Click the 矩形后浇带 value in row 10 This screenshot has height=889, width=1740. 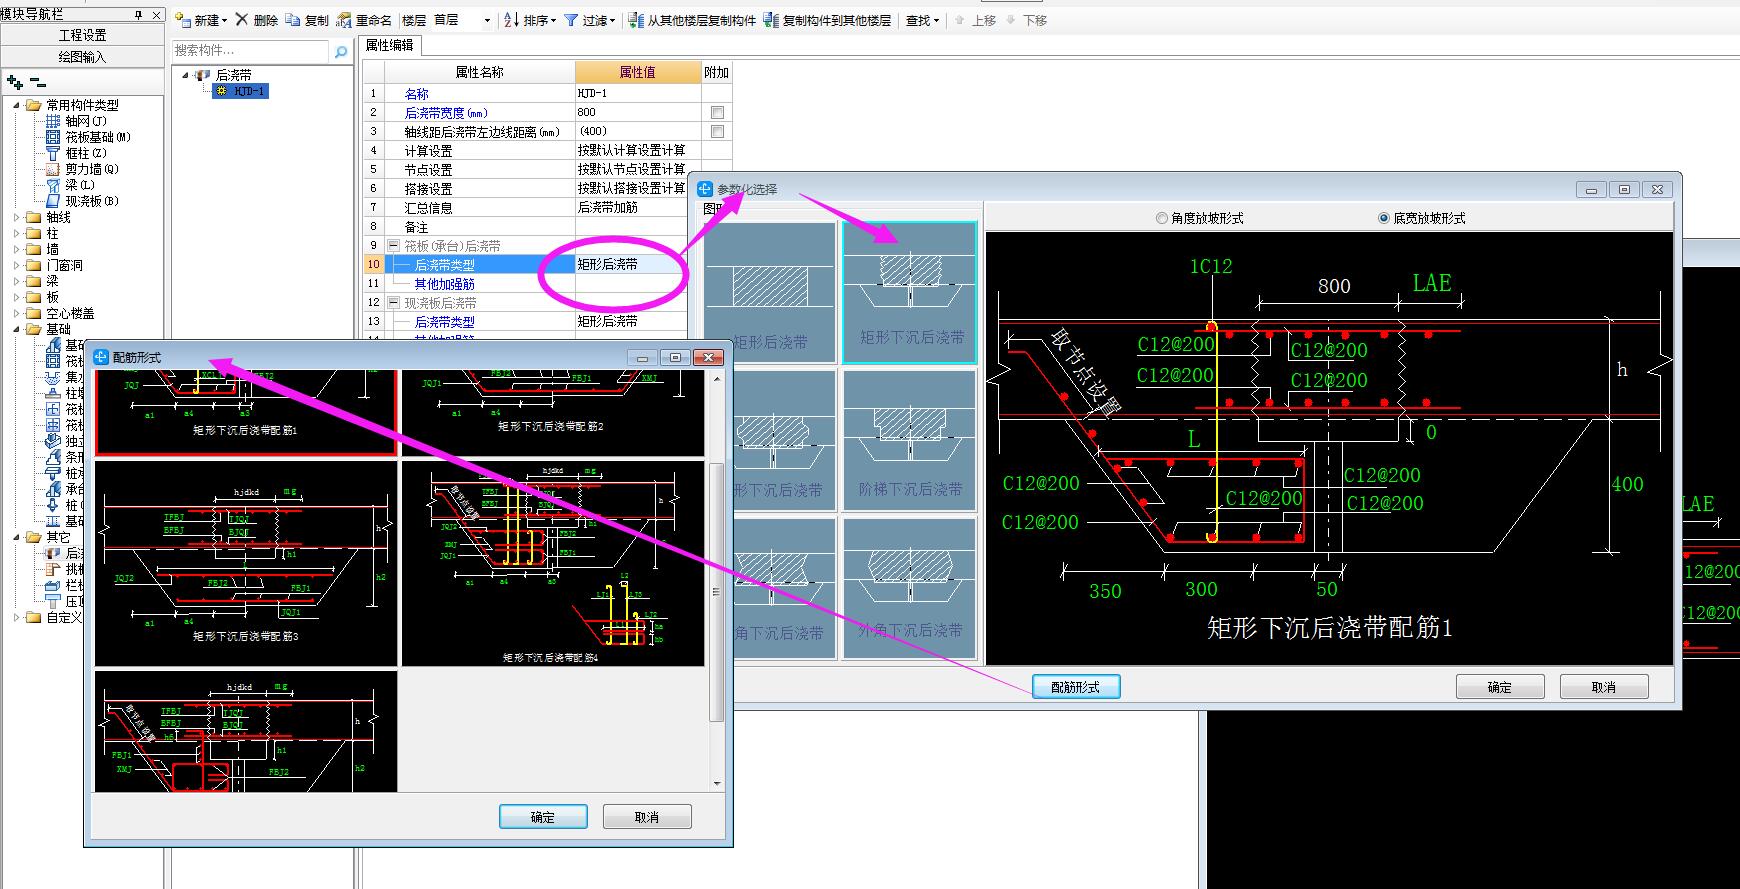pos(638,264)
